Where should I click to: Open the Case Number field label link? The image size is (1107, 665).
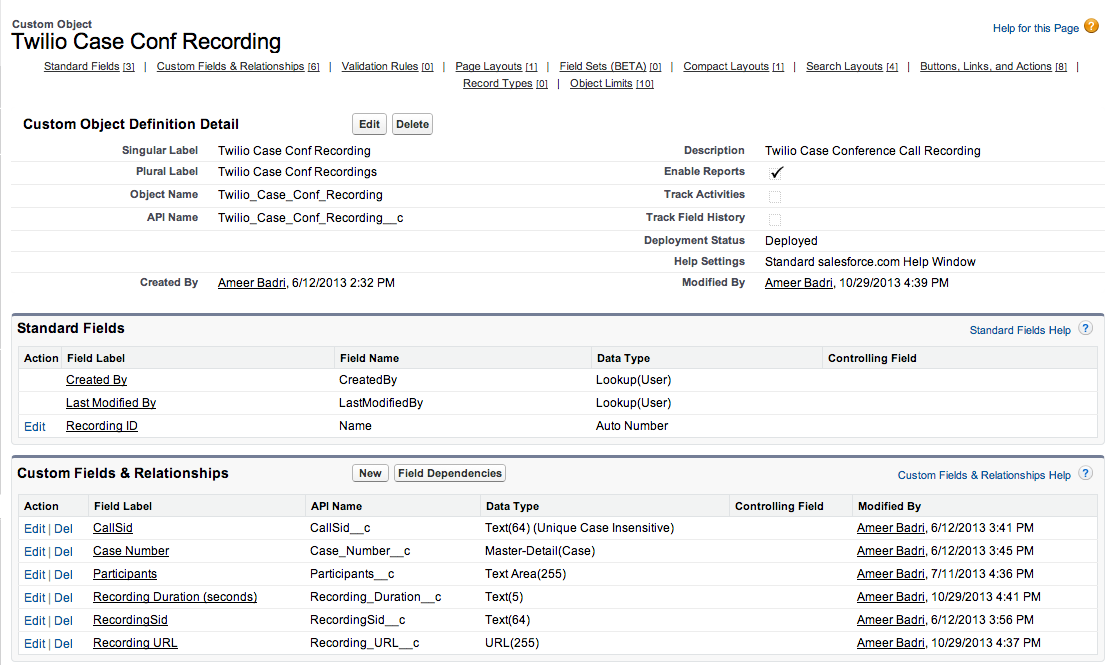[x=131, y=551]
